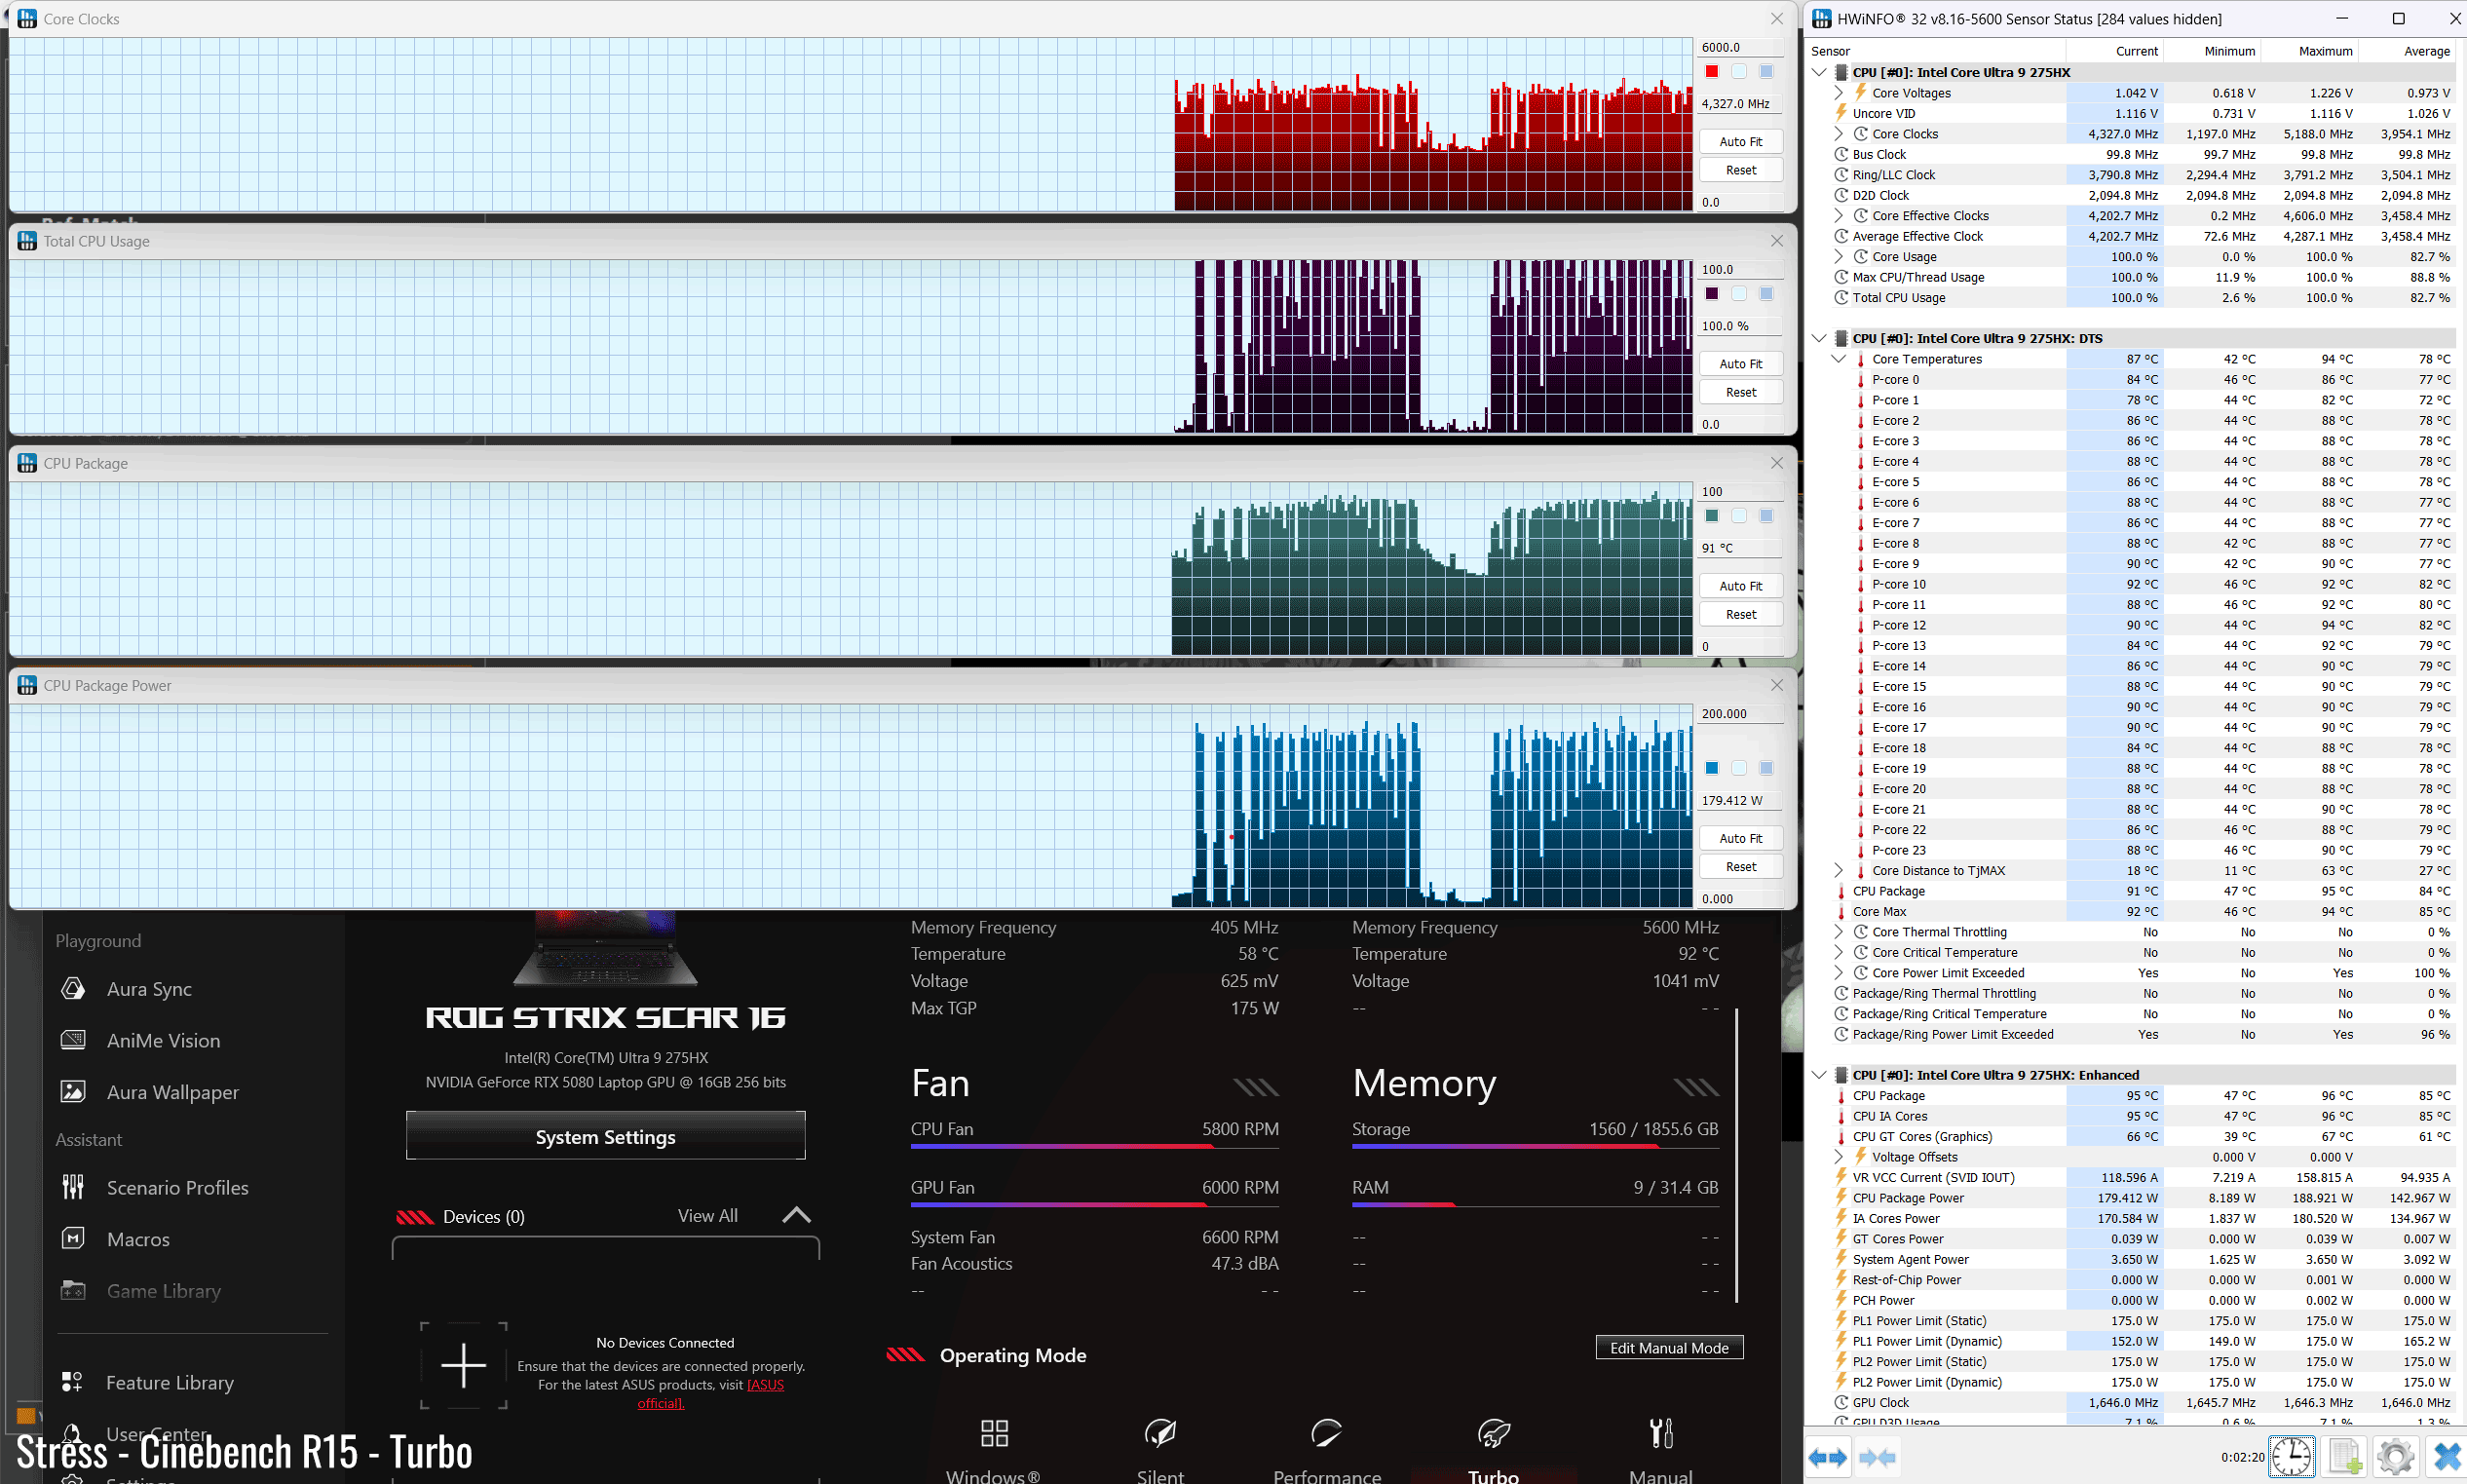Image resolution: width=2467 pixels, height=1484 pixels.
Task: Reset elapsed timer with the clock icon
Action: [x=2291, y=1456]
